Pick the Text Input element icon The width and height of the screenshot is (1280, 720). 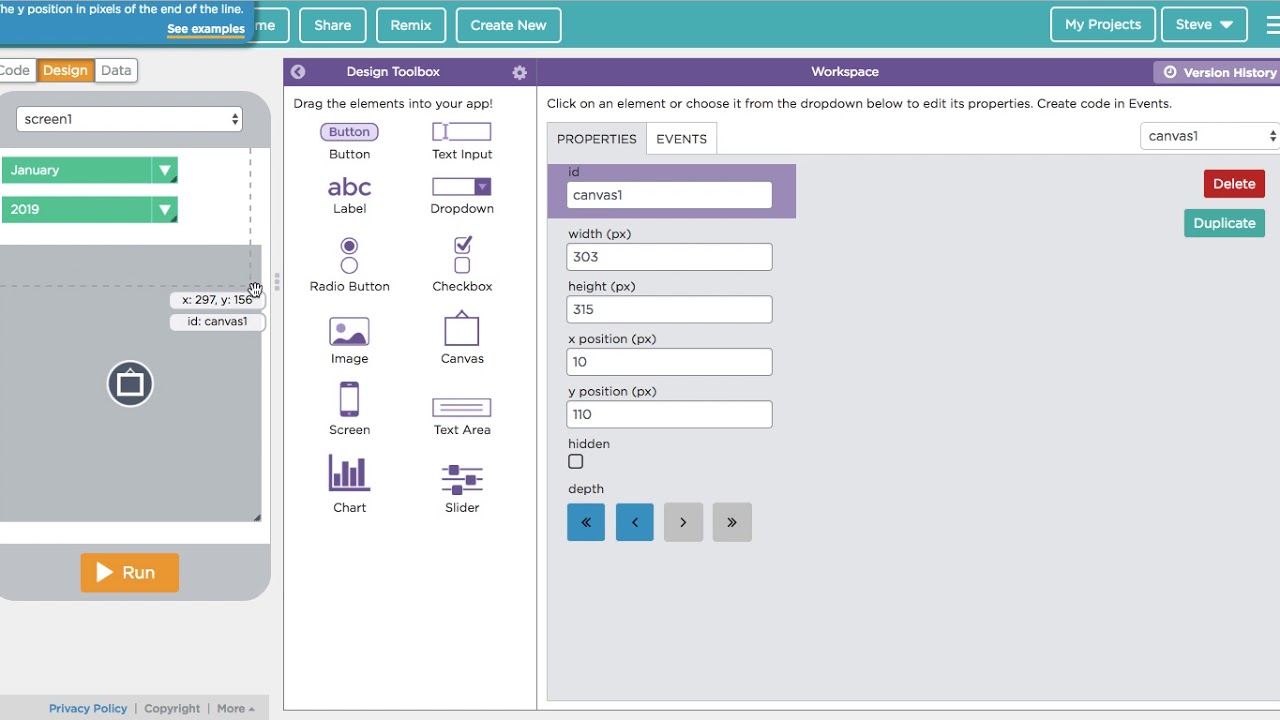pos(461,132)
